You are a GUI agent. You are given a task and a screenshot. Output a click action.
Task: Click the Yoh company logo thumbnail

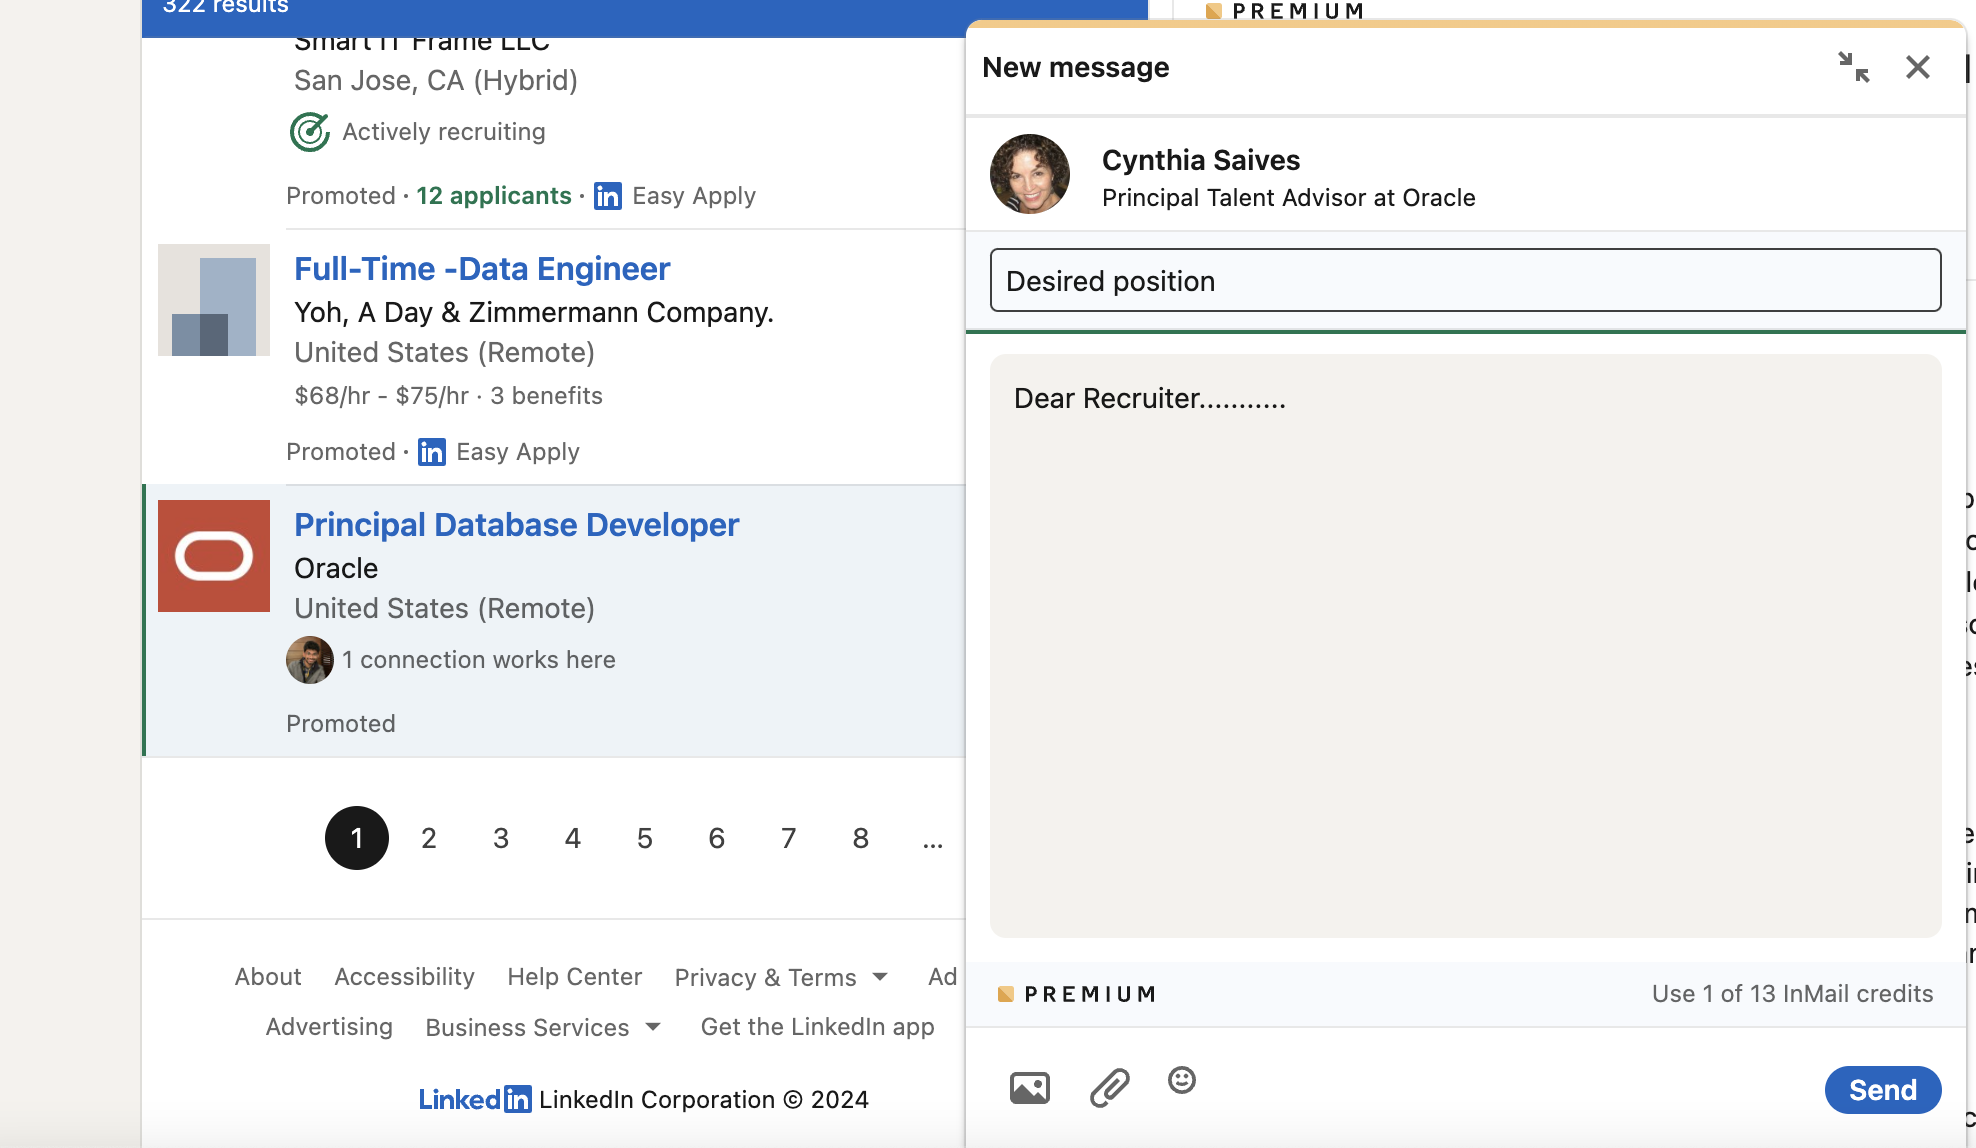[214, 300]
